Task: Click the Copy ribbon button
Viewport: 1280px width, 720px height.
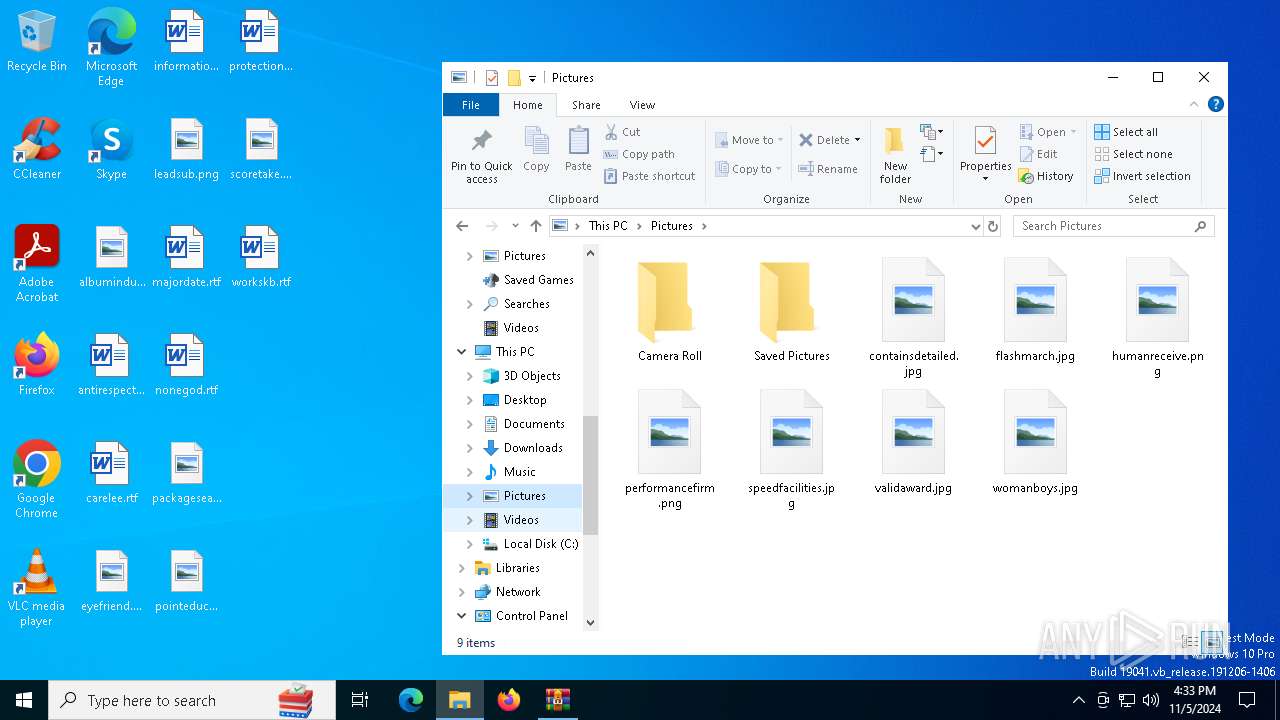Action: point(536,150)
